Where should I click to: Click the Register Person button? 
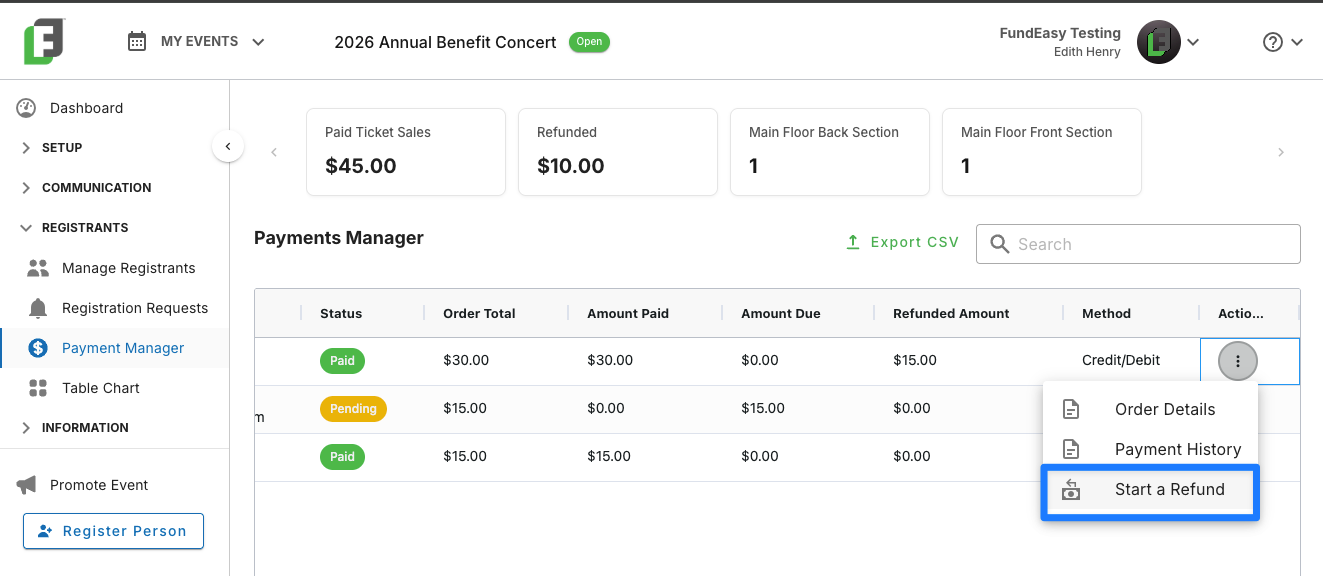coord(113,531)
